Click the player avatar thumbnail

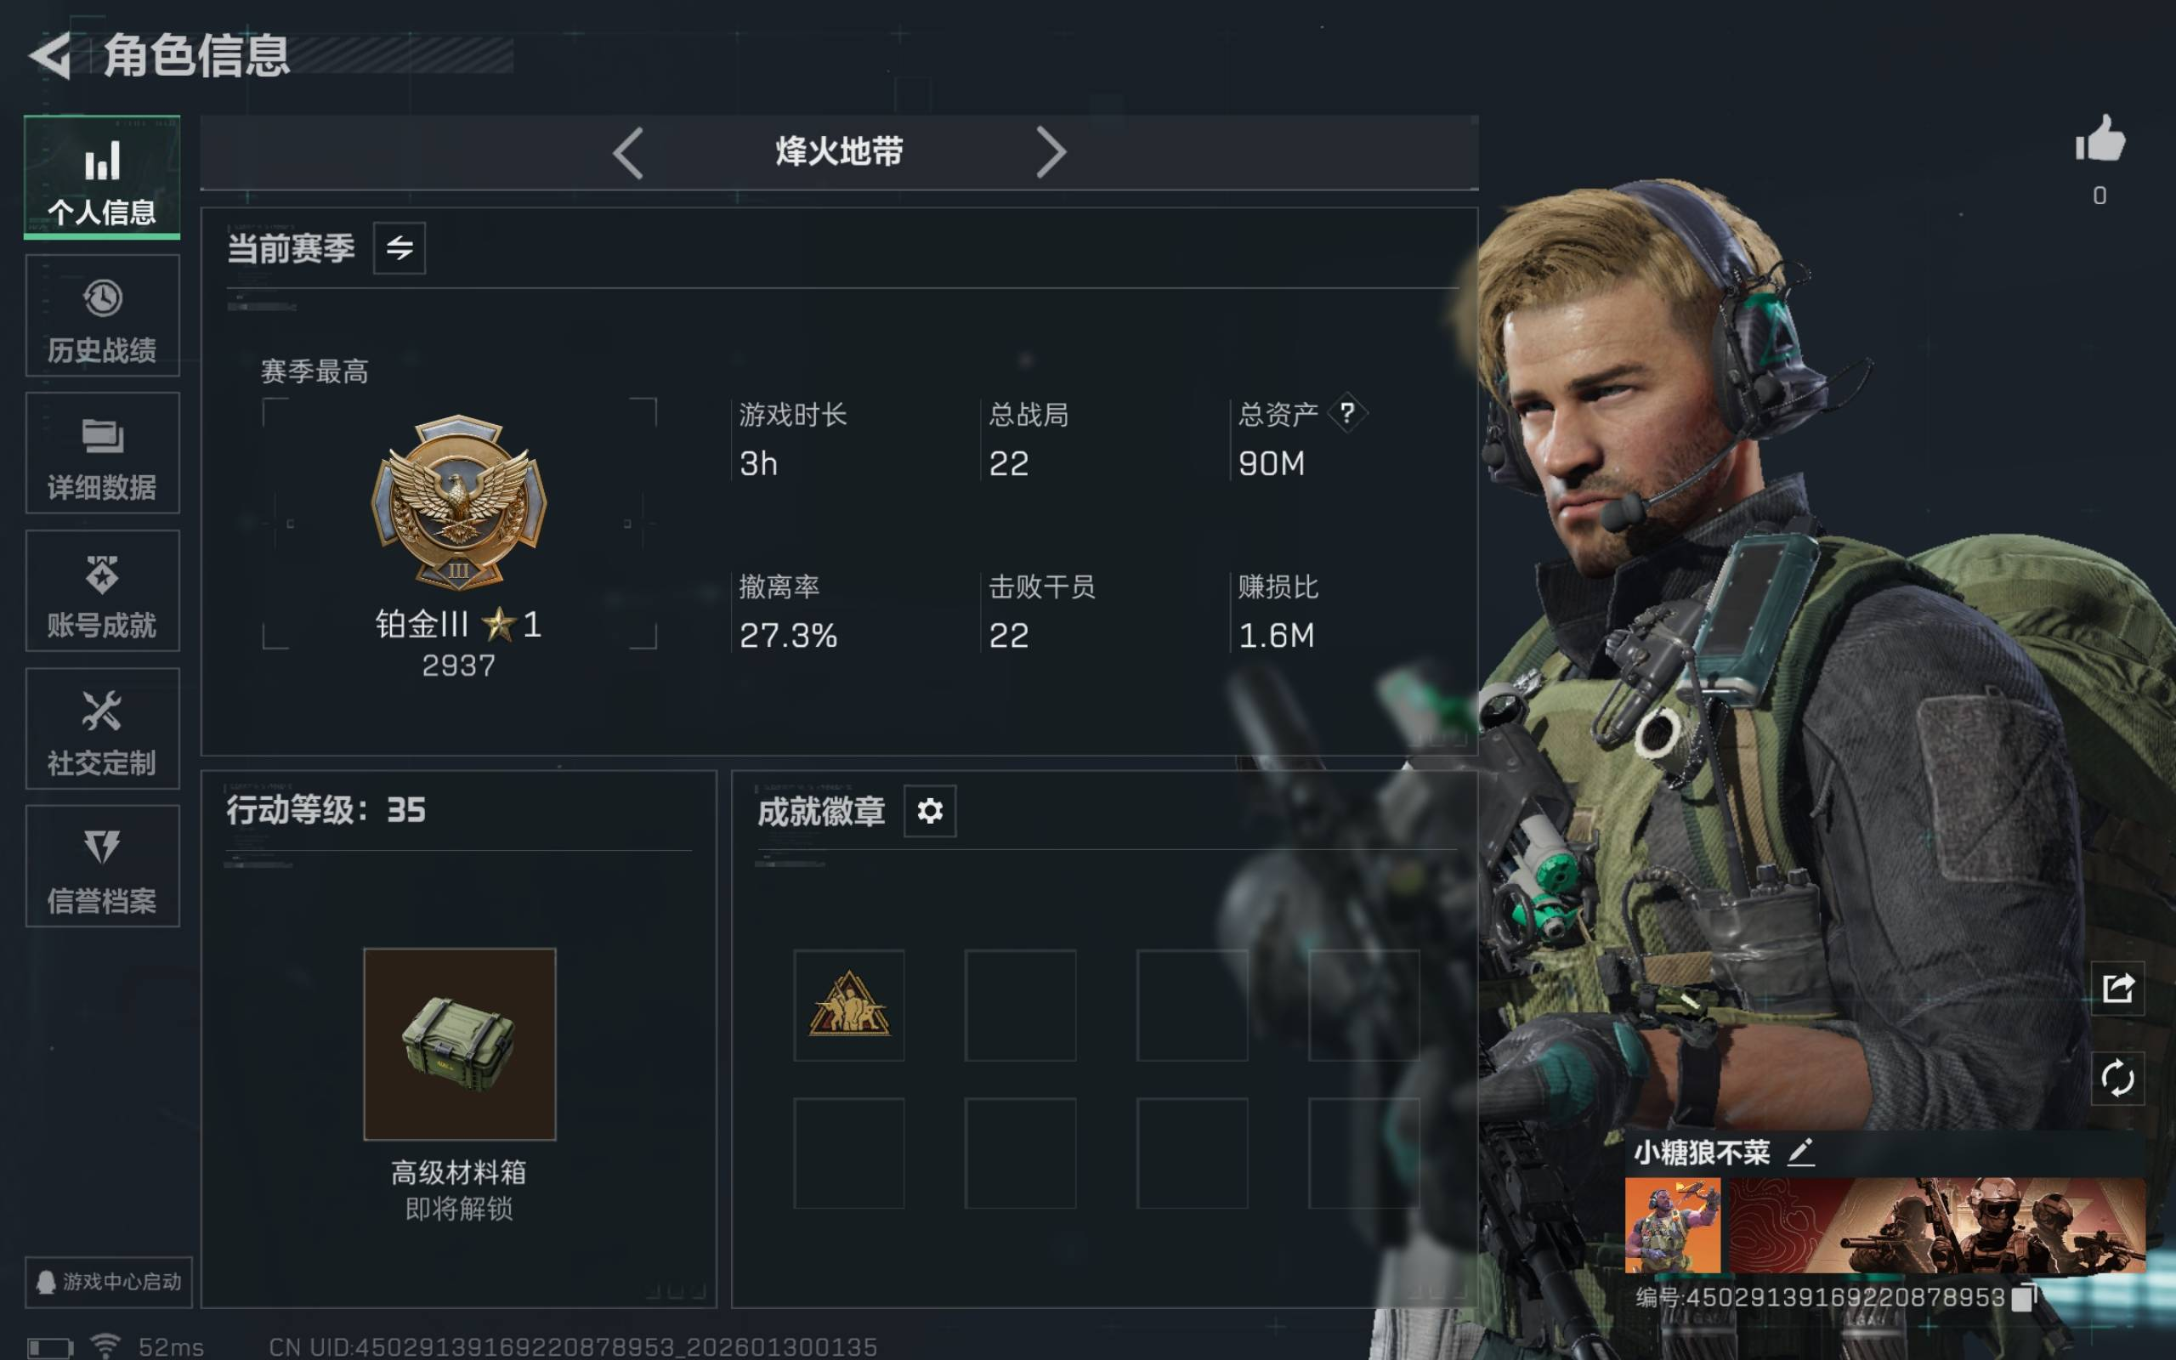(1673, 1225)
